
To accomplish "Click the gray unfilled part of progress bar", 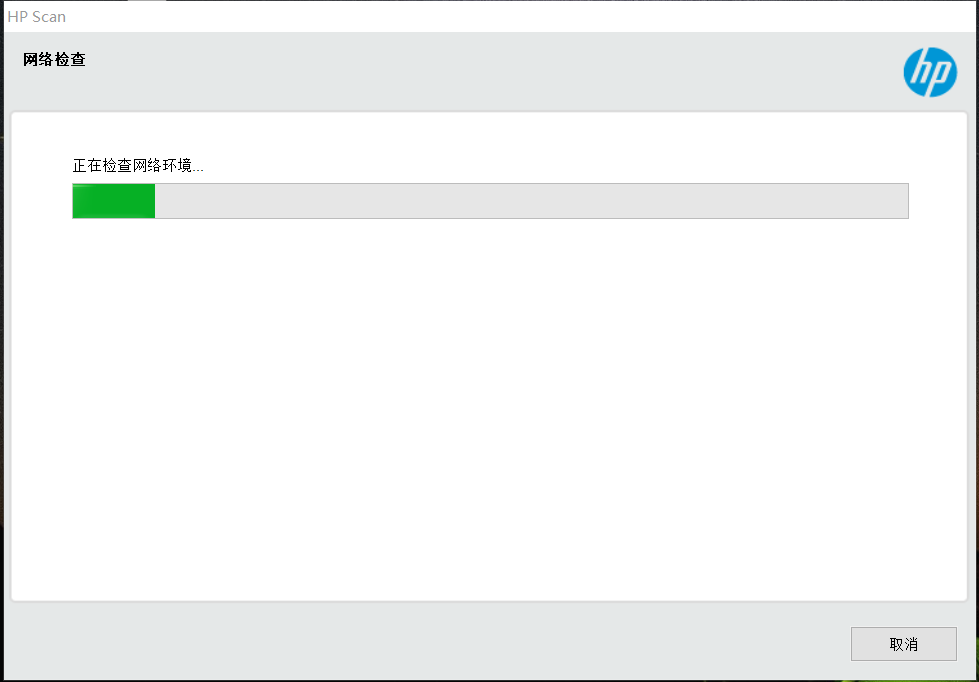I will (531, 201).
